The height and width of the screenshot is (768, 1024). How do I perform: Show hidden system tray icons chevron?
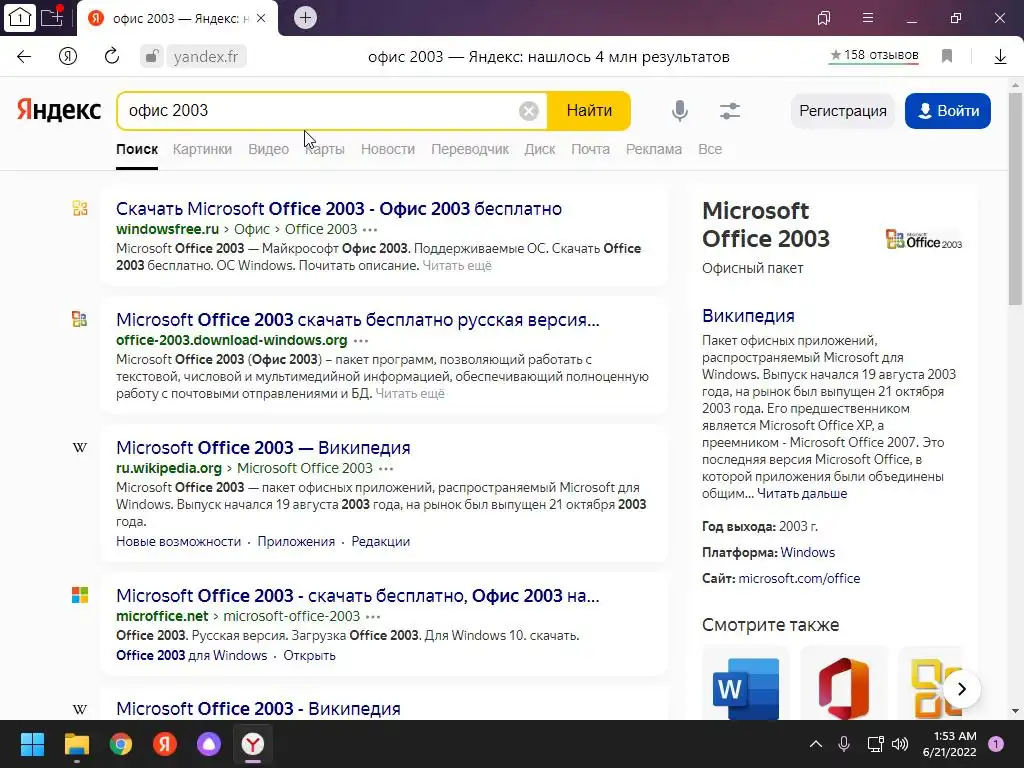pyautogui.click(x=816, y=743)
